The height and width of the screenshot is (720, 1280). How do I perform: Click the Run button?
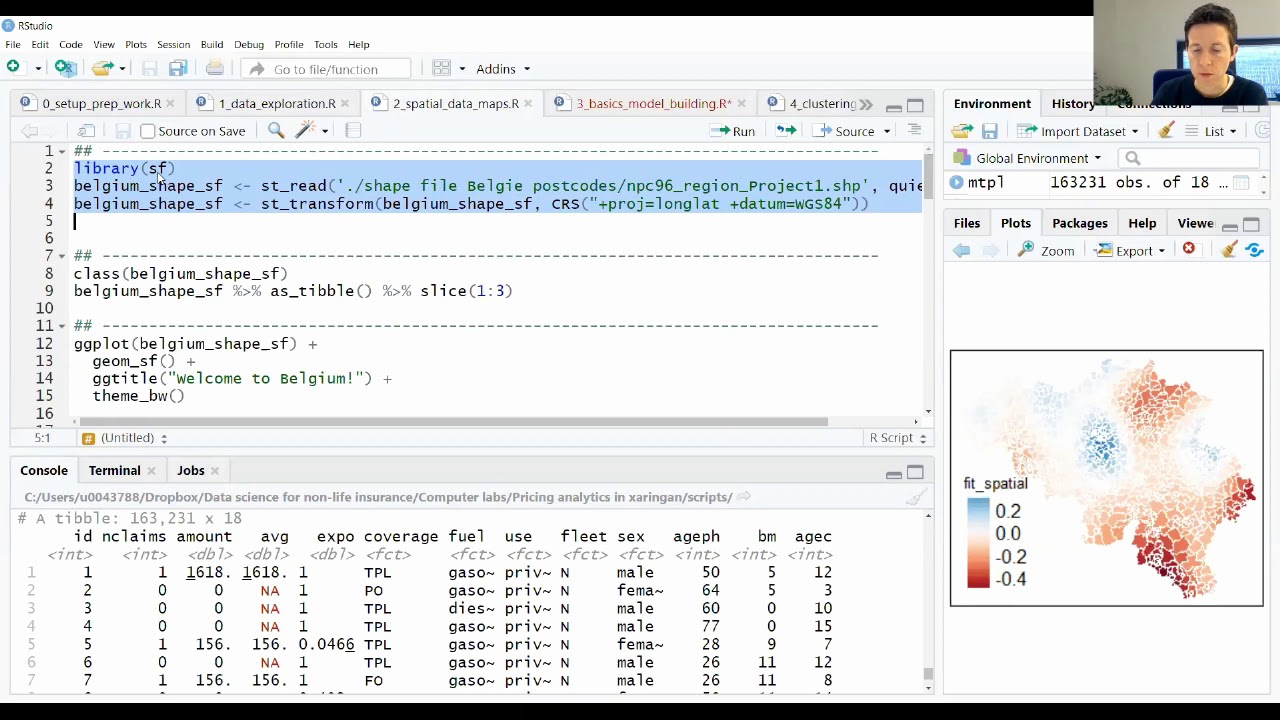[732, 131]
